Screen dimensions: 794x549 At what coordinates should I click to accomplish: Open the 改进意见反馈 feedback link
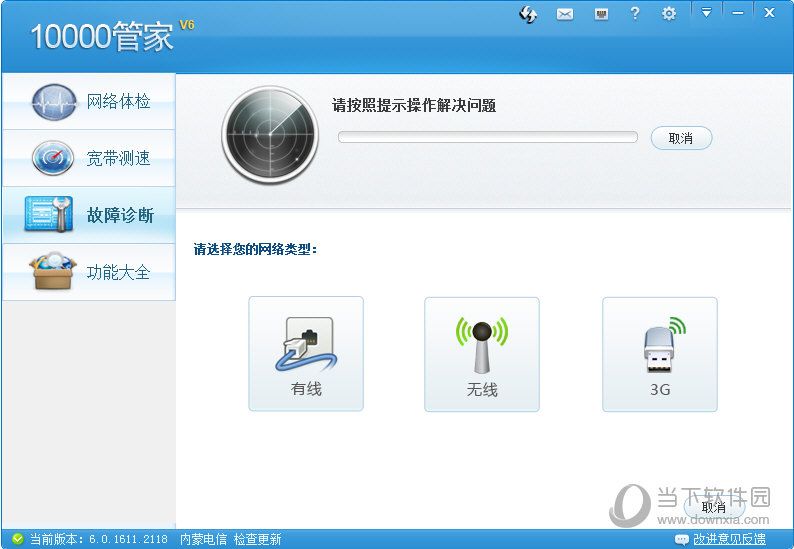point(729,539)
